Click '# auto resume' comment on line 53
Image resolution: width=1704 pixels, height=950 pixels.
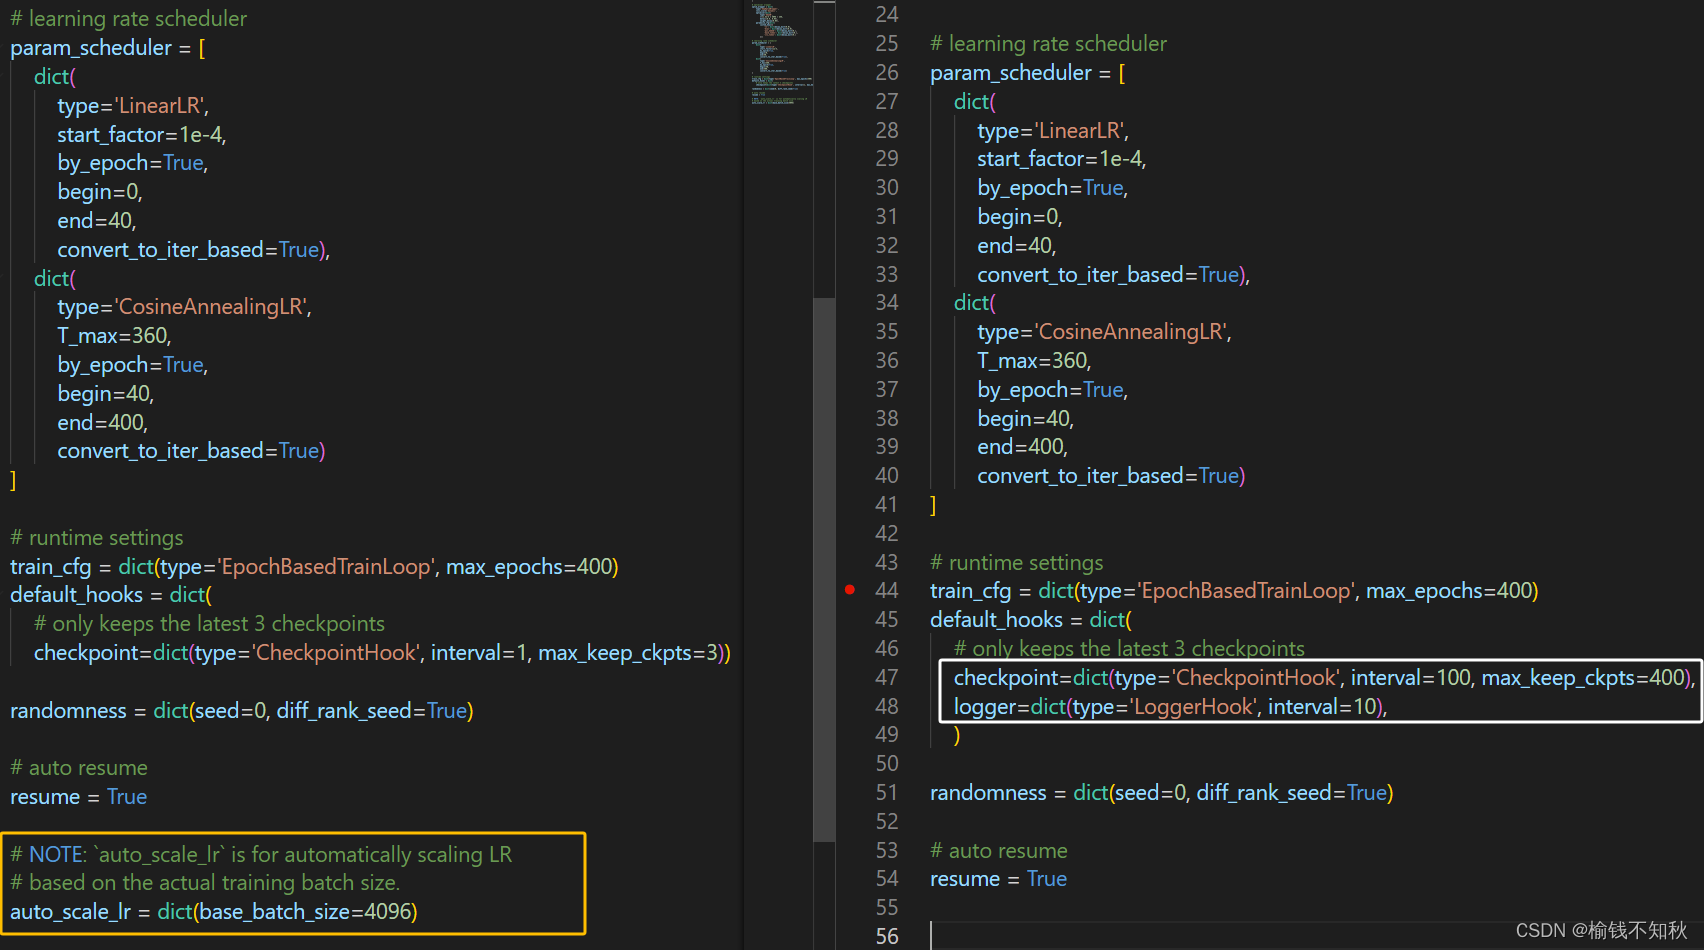998,851
